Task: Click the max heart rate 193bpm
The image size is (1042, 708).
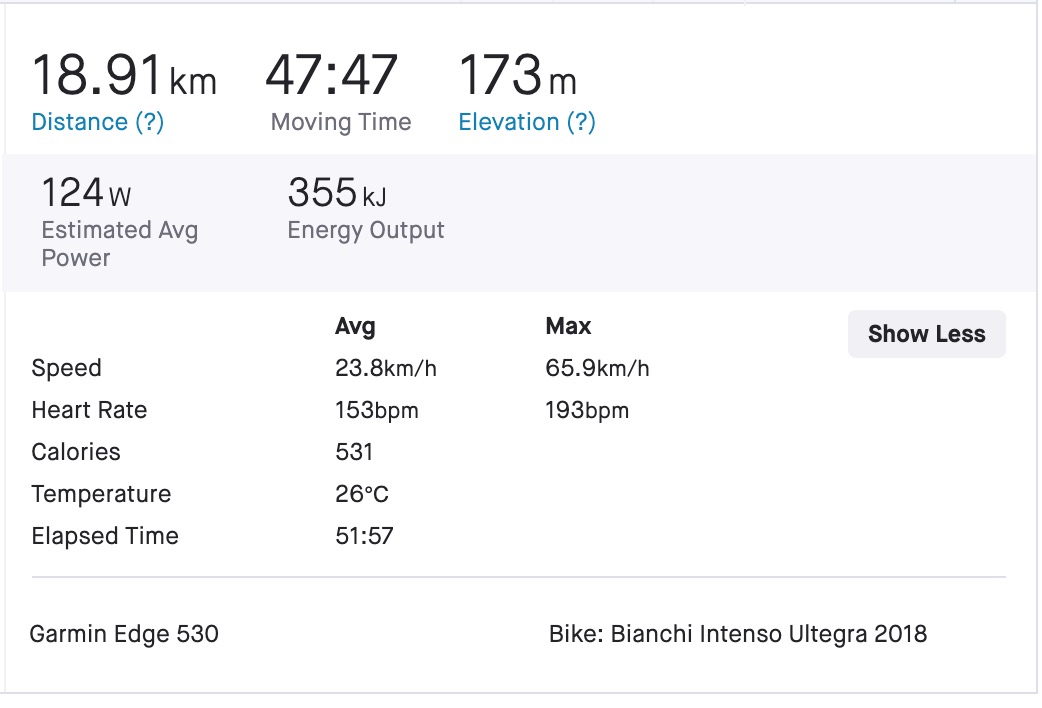Action: [x=587, y=410]
